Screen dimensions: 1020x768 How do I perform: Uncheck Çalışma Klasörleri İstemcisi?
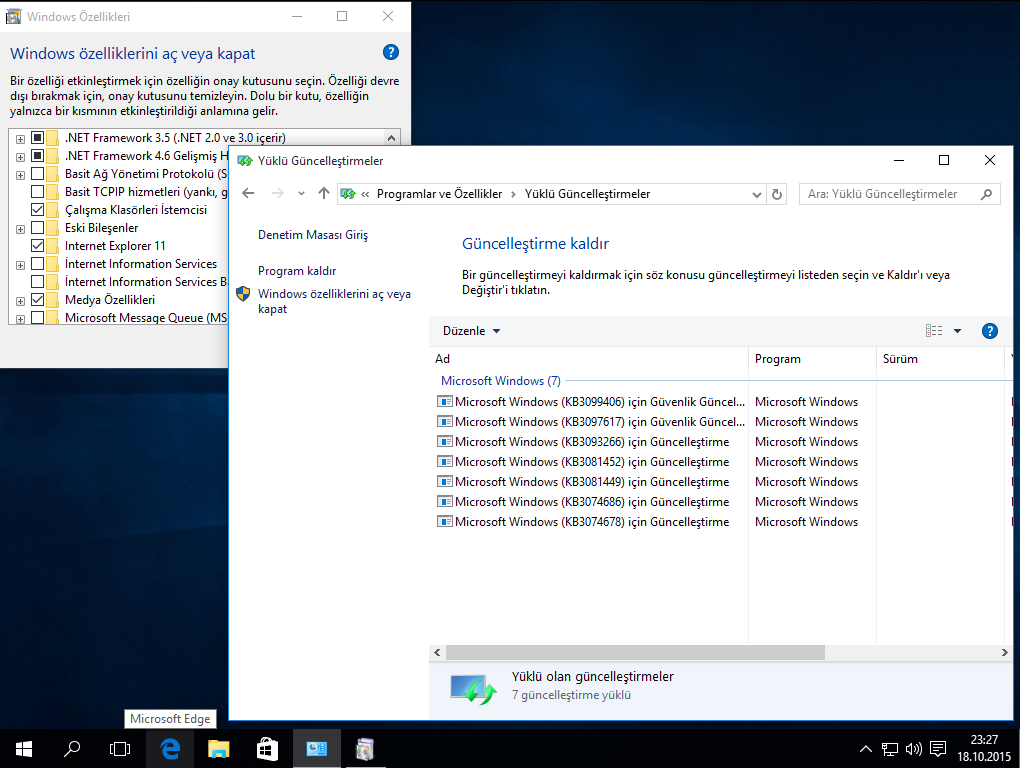tap(38, 210)
